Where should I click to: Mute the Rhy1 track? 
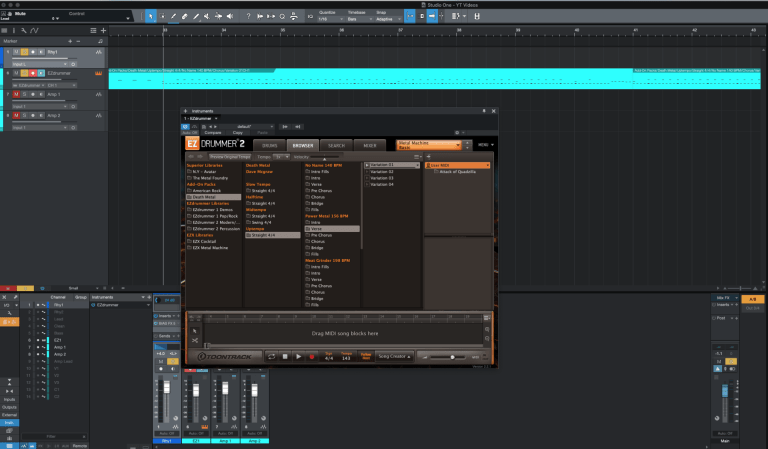coord(16,52)
